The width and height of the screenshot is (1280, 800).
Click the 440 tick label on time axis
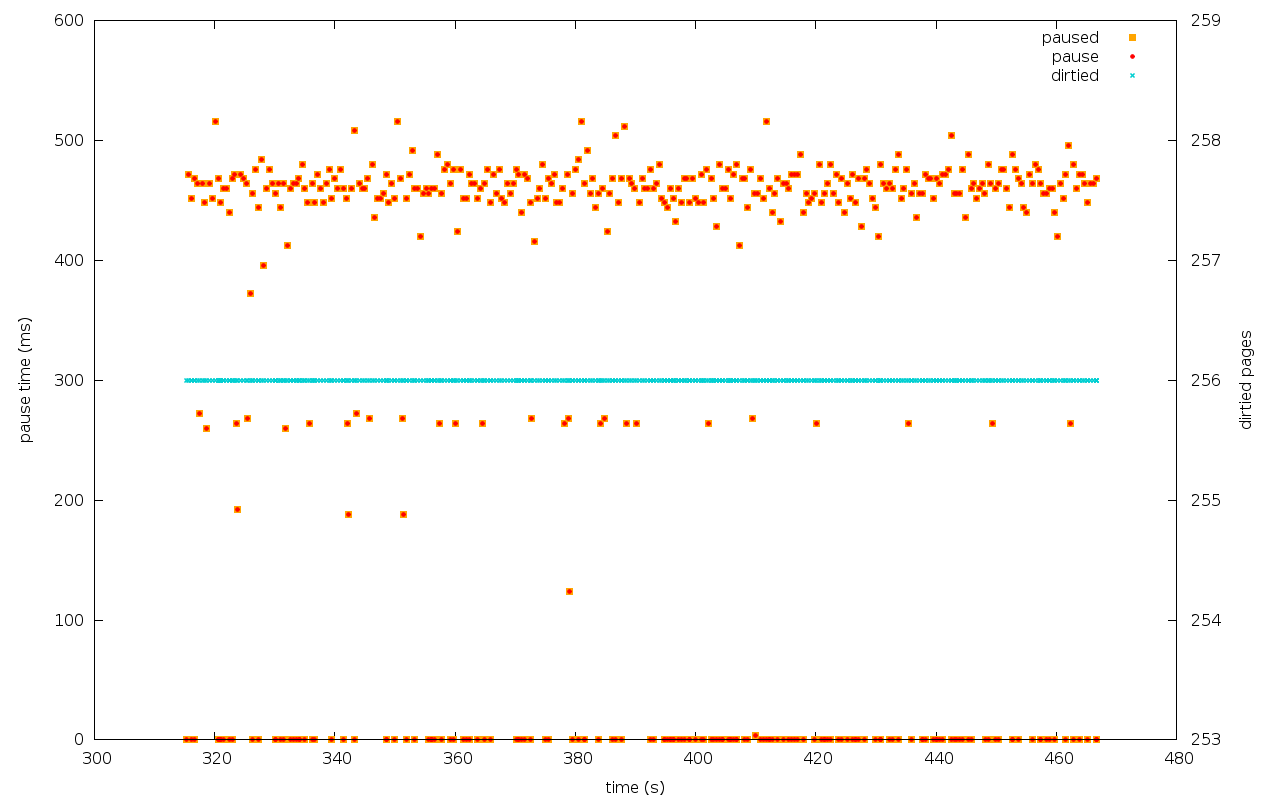point(939,759)
